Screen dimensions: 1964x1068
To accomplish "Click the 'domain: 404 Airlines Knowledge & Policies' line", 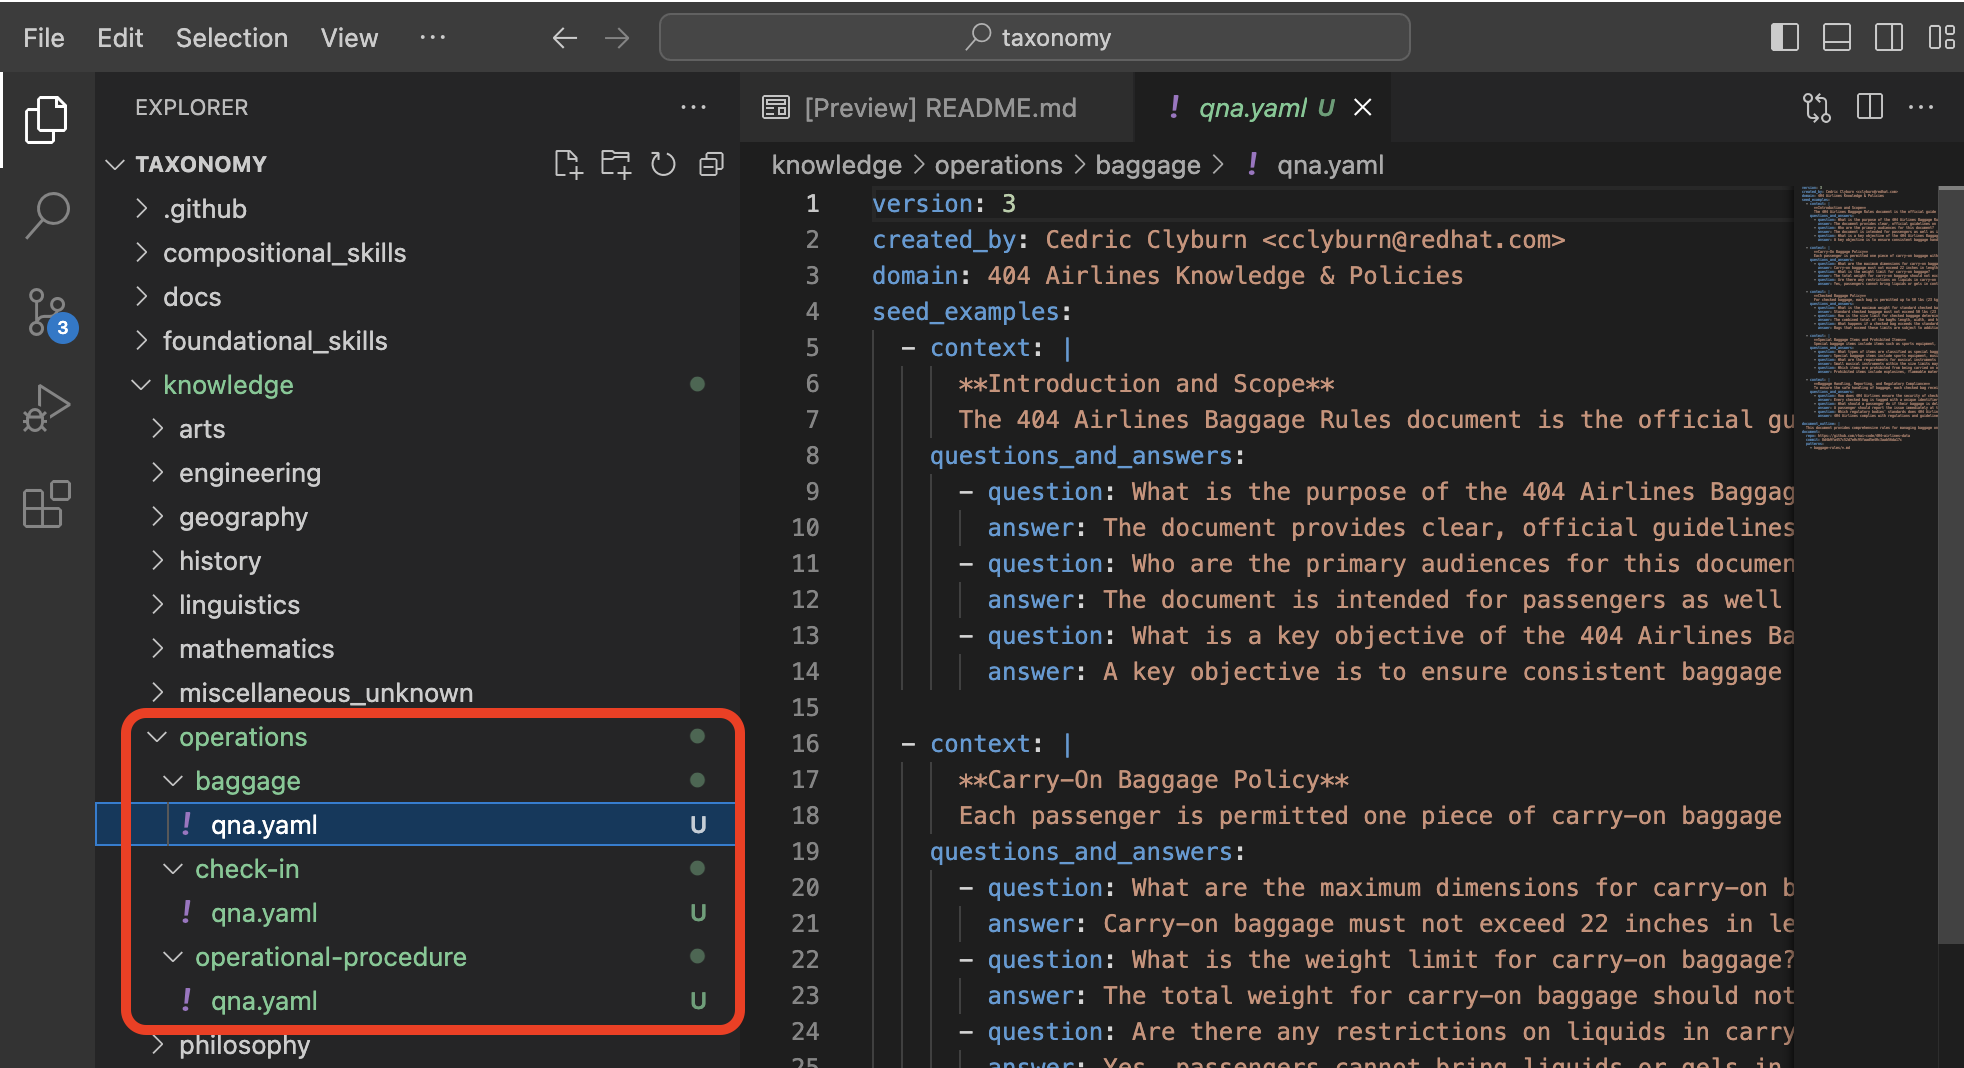I will click(x=1167, y=276).
